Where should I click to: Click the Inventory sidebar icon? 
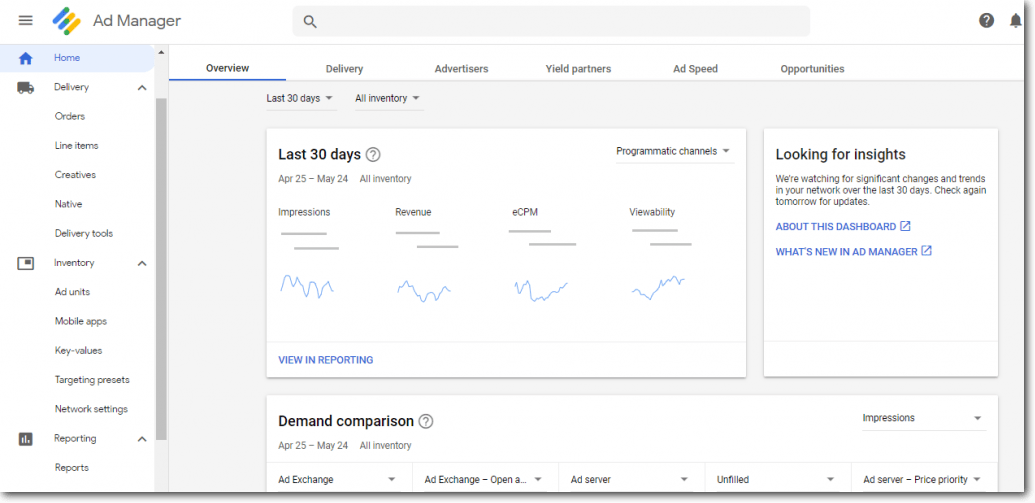(x=26, y=263)
